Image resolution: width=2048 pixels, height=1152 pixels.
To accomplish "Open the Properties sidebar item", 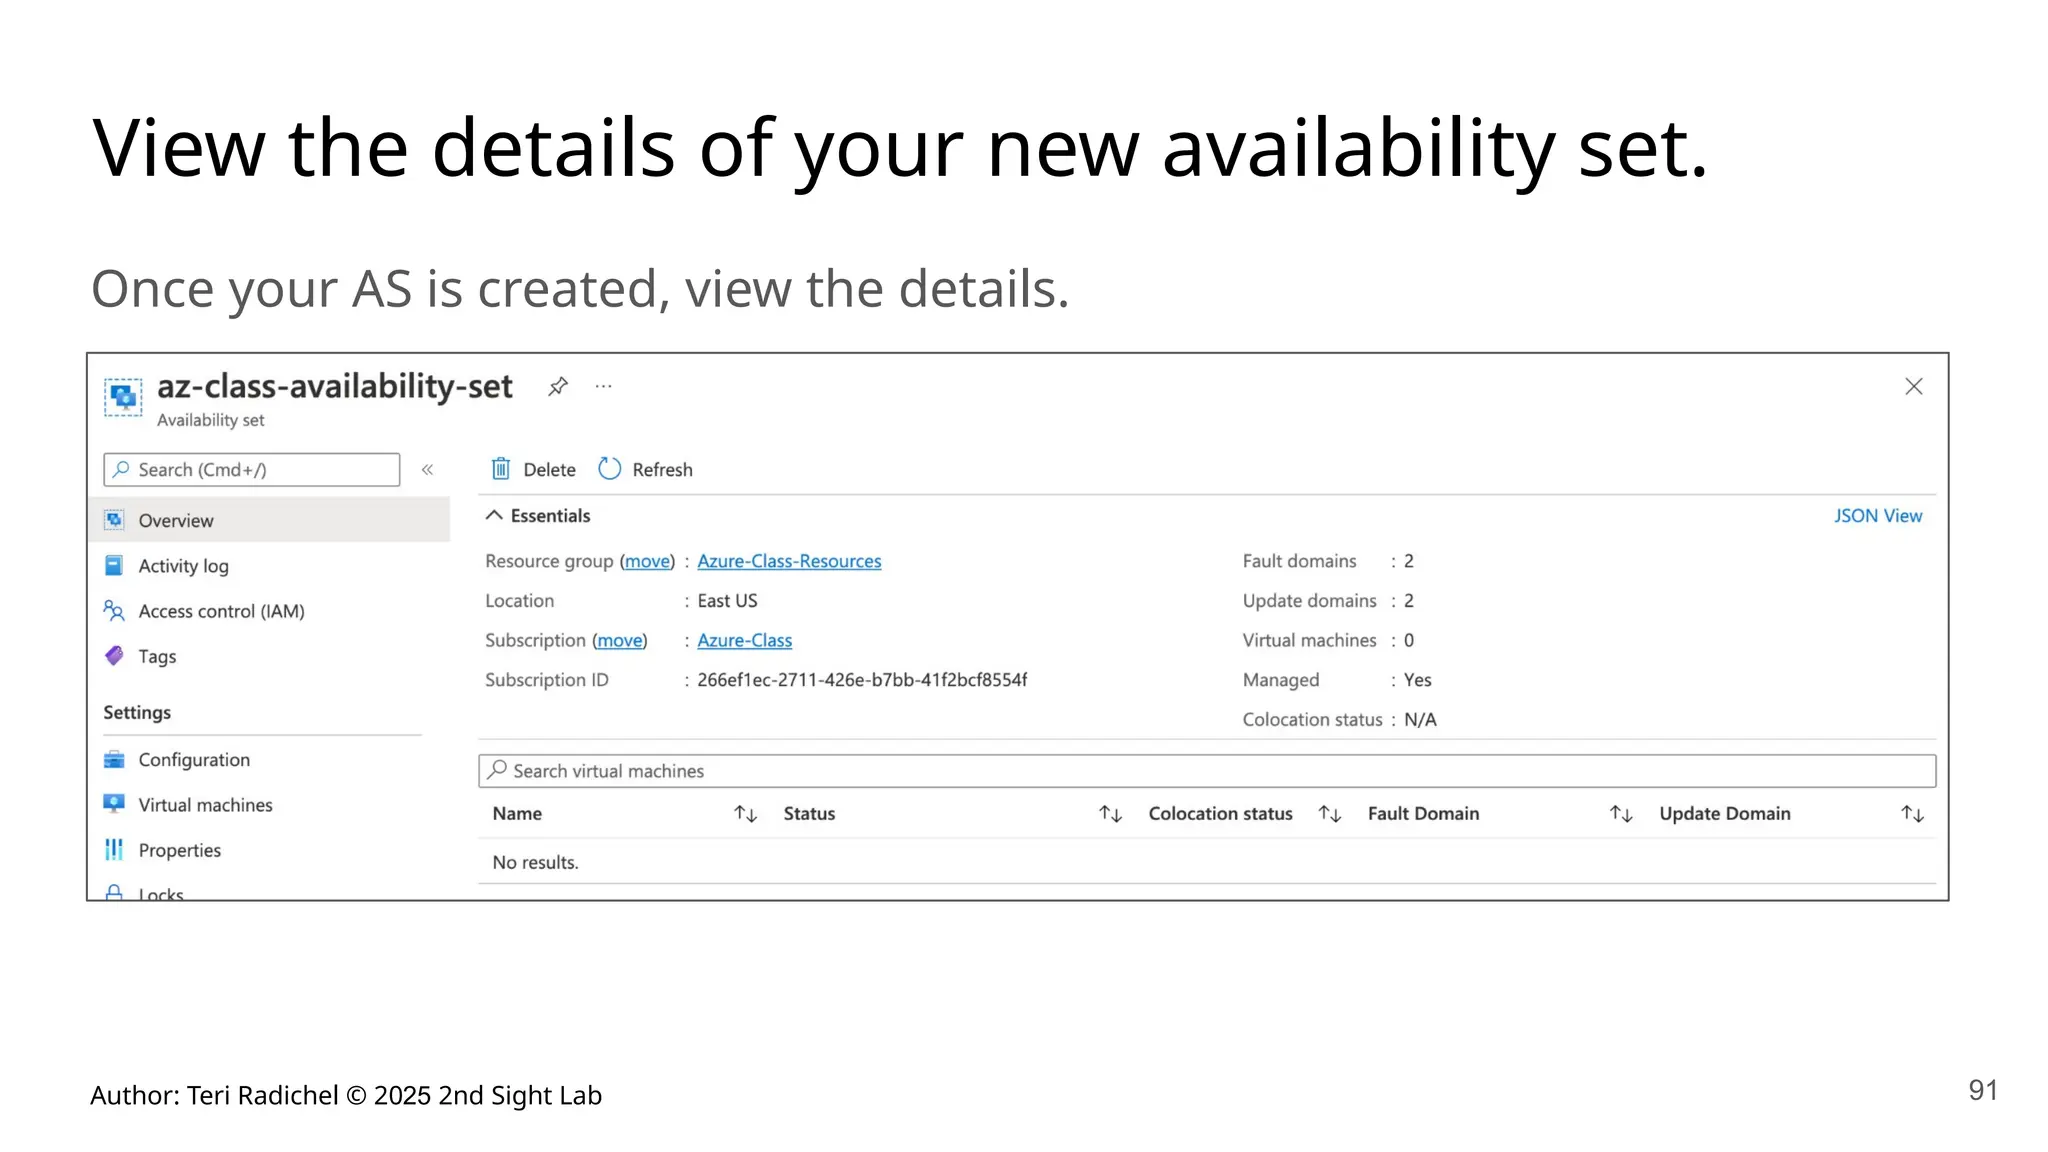I will point(179,850).
